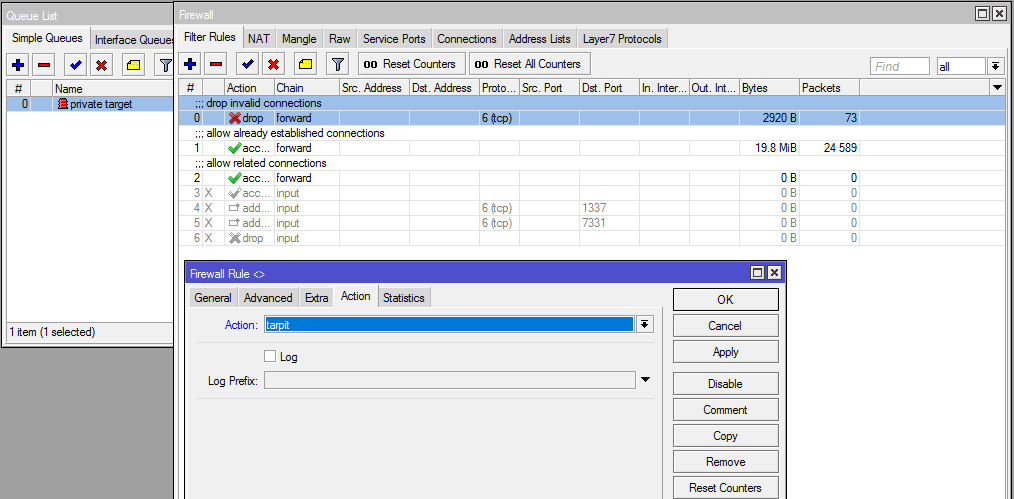Open the Address Lists tab

point(540,39)
